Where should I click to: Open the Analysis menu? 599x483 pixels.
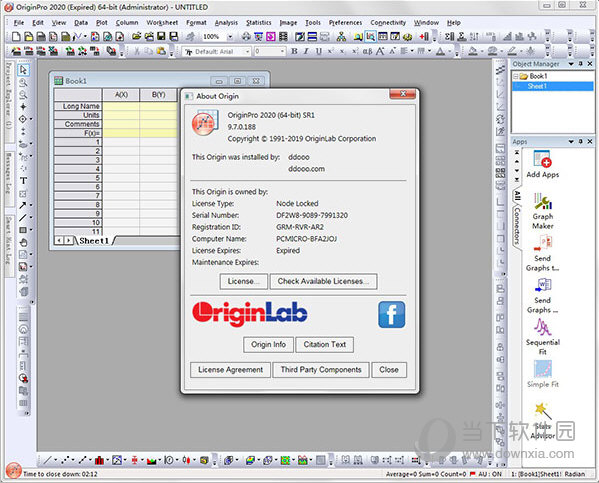point(226,23)
